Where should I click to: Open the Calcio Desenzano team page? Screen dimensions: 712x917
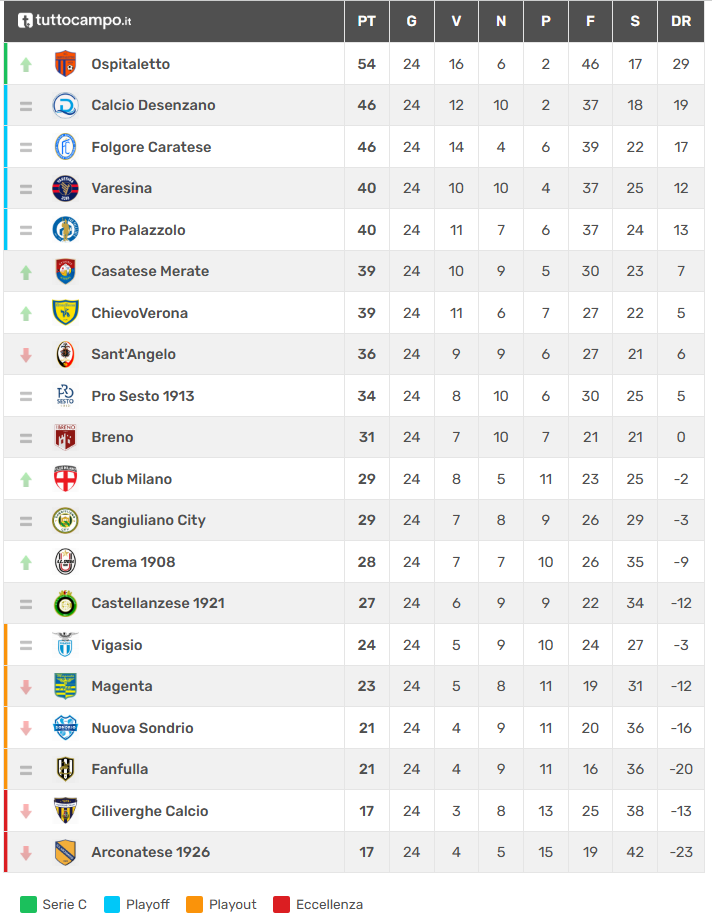point(153,105)
